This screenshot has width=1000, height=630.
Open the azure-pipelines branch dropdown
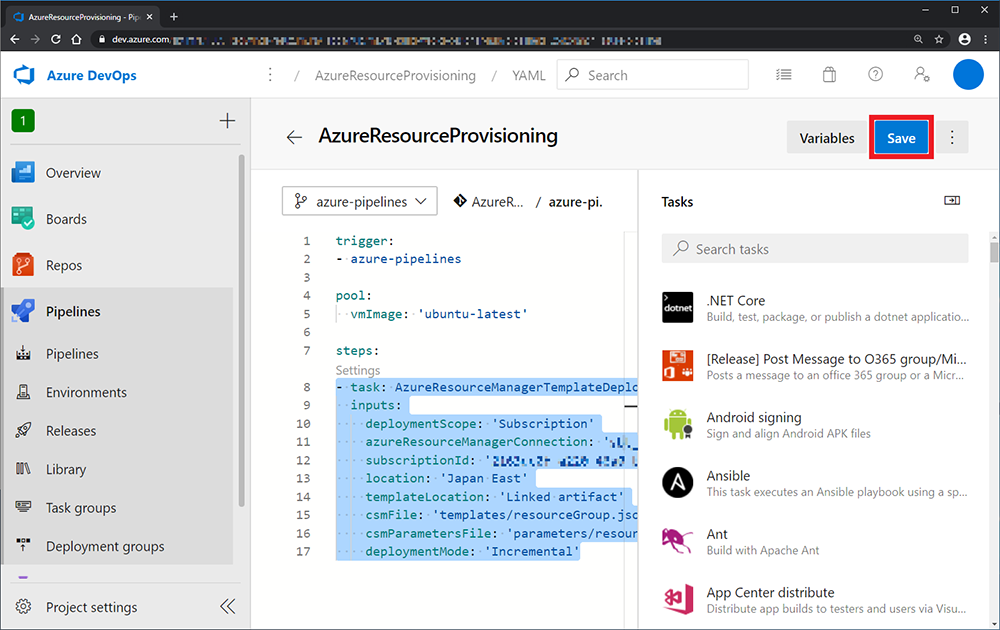(x=360, y=201)
